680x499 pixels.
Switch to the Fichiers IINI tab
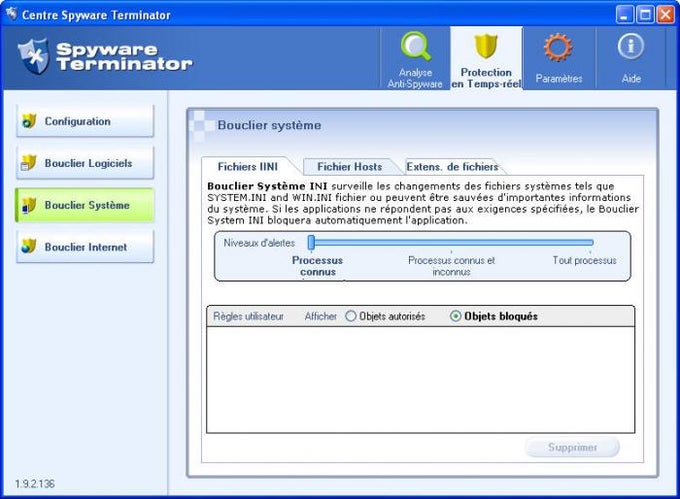point(248,166)
